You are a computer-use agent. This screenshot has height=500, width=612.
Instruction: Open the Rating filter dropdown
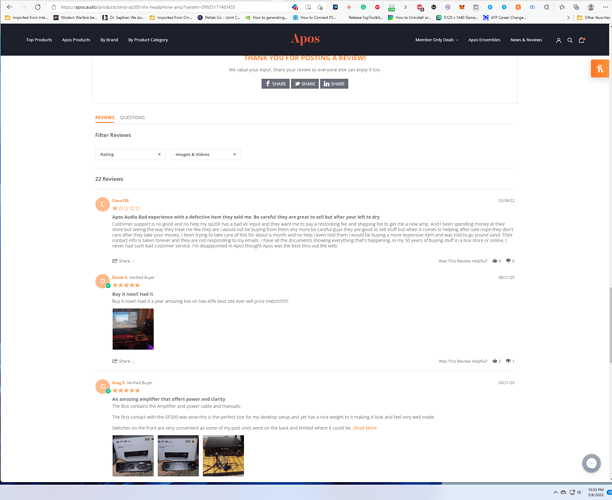tap(130, 155)
